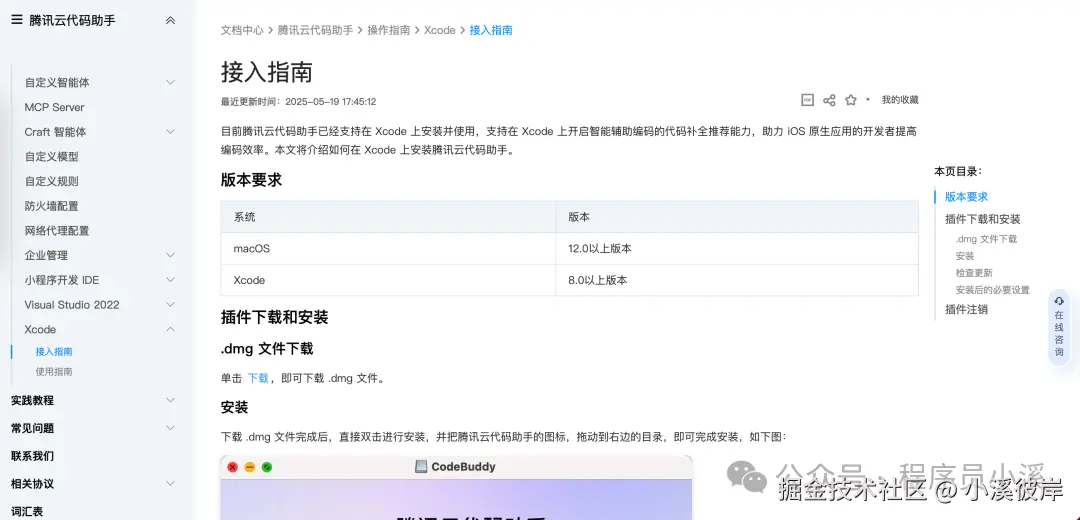
Task: Jump to 检查更新 in page contents
Action: [974, 273]
